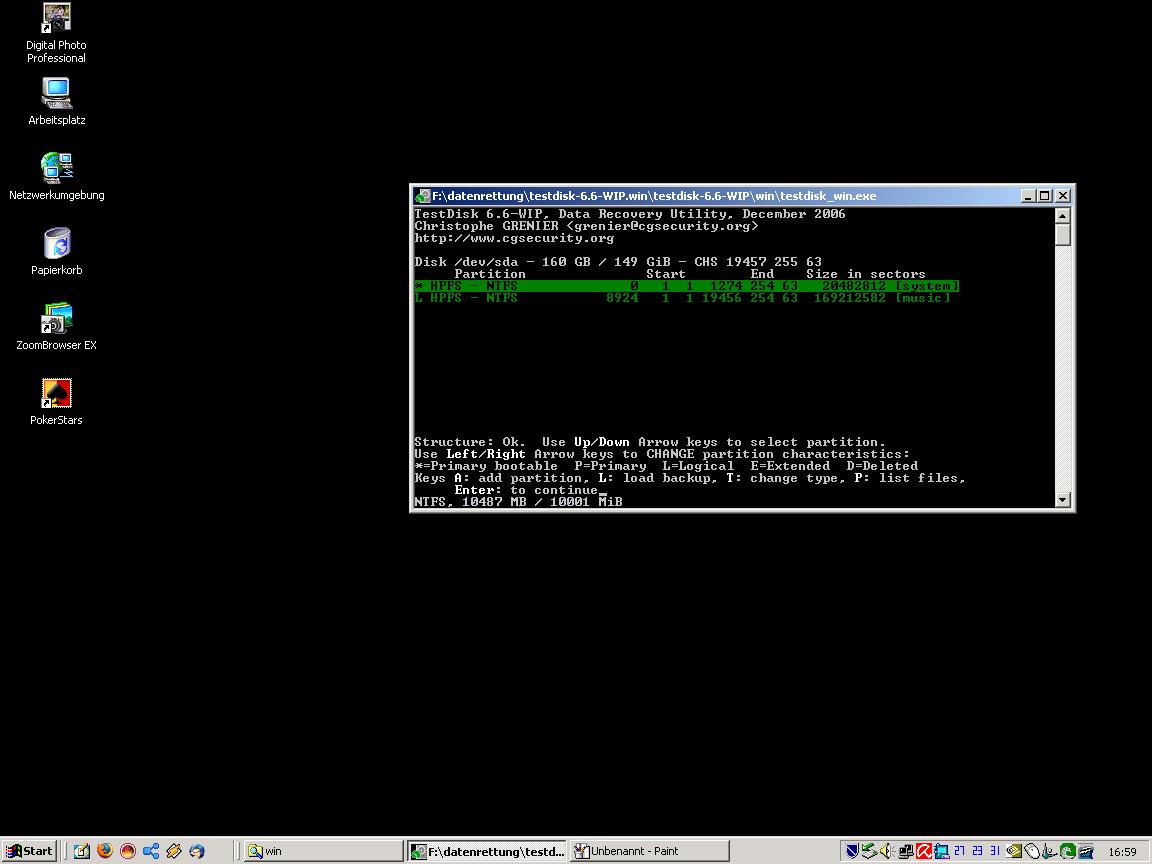Click the show desktop quick launch icon
Viewport: 1152px width, 864px height.
pos(82,851)
